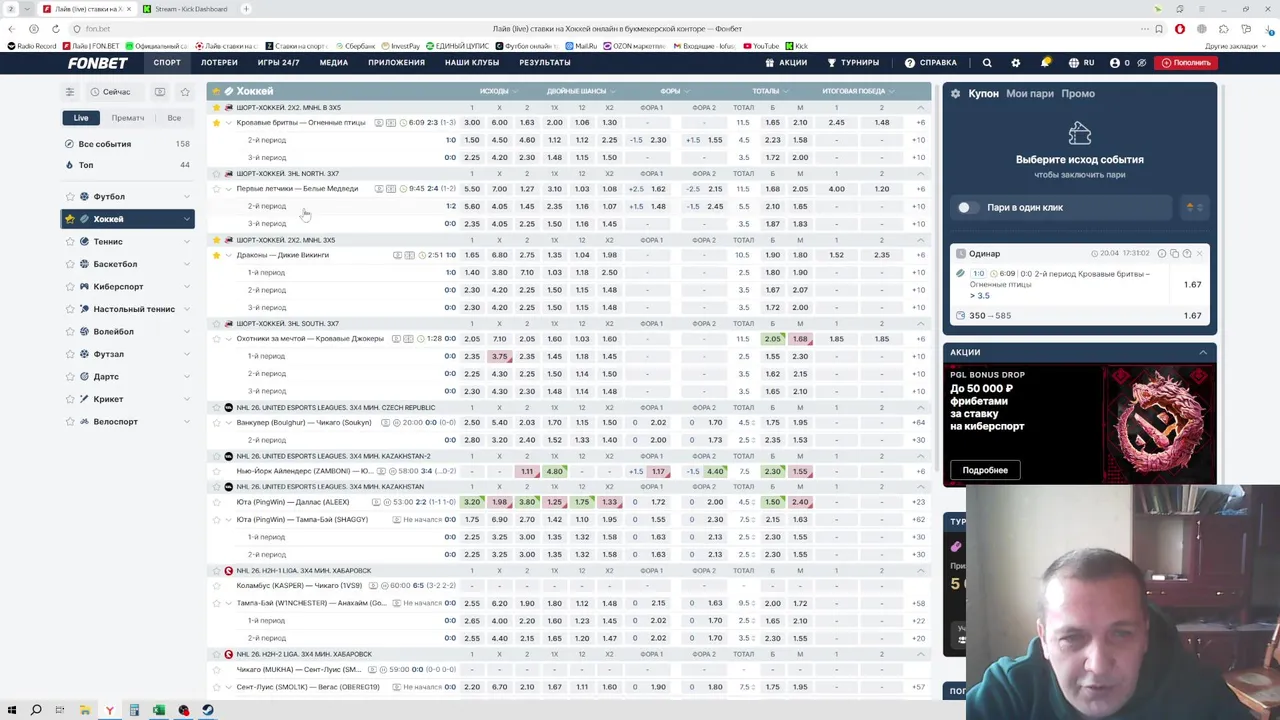The width and height of the screenshot is (1280, 720).
Task: Open Турниры trophy link in header
Action: pos(853,62)
